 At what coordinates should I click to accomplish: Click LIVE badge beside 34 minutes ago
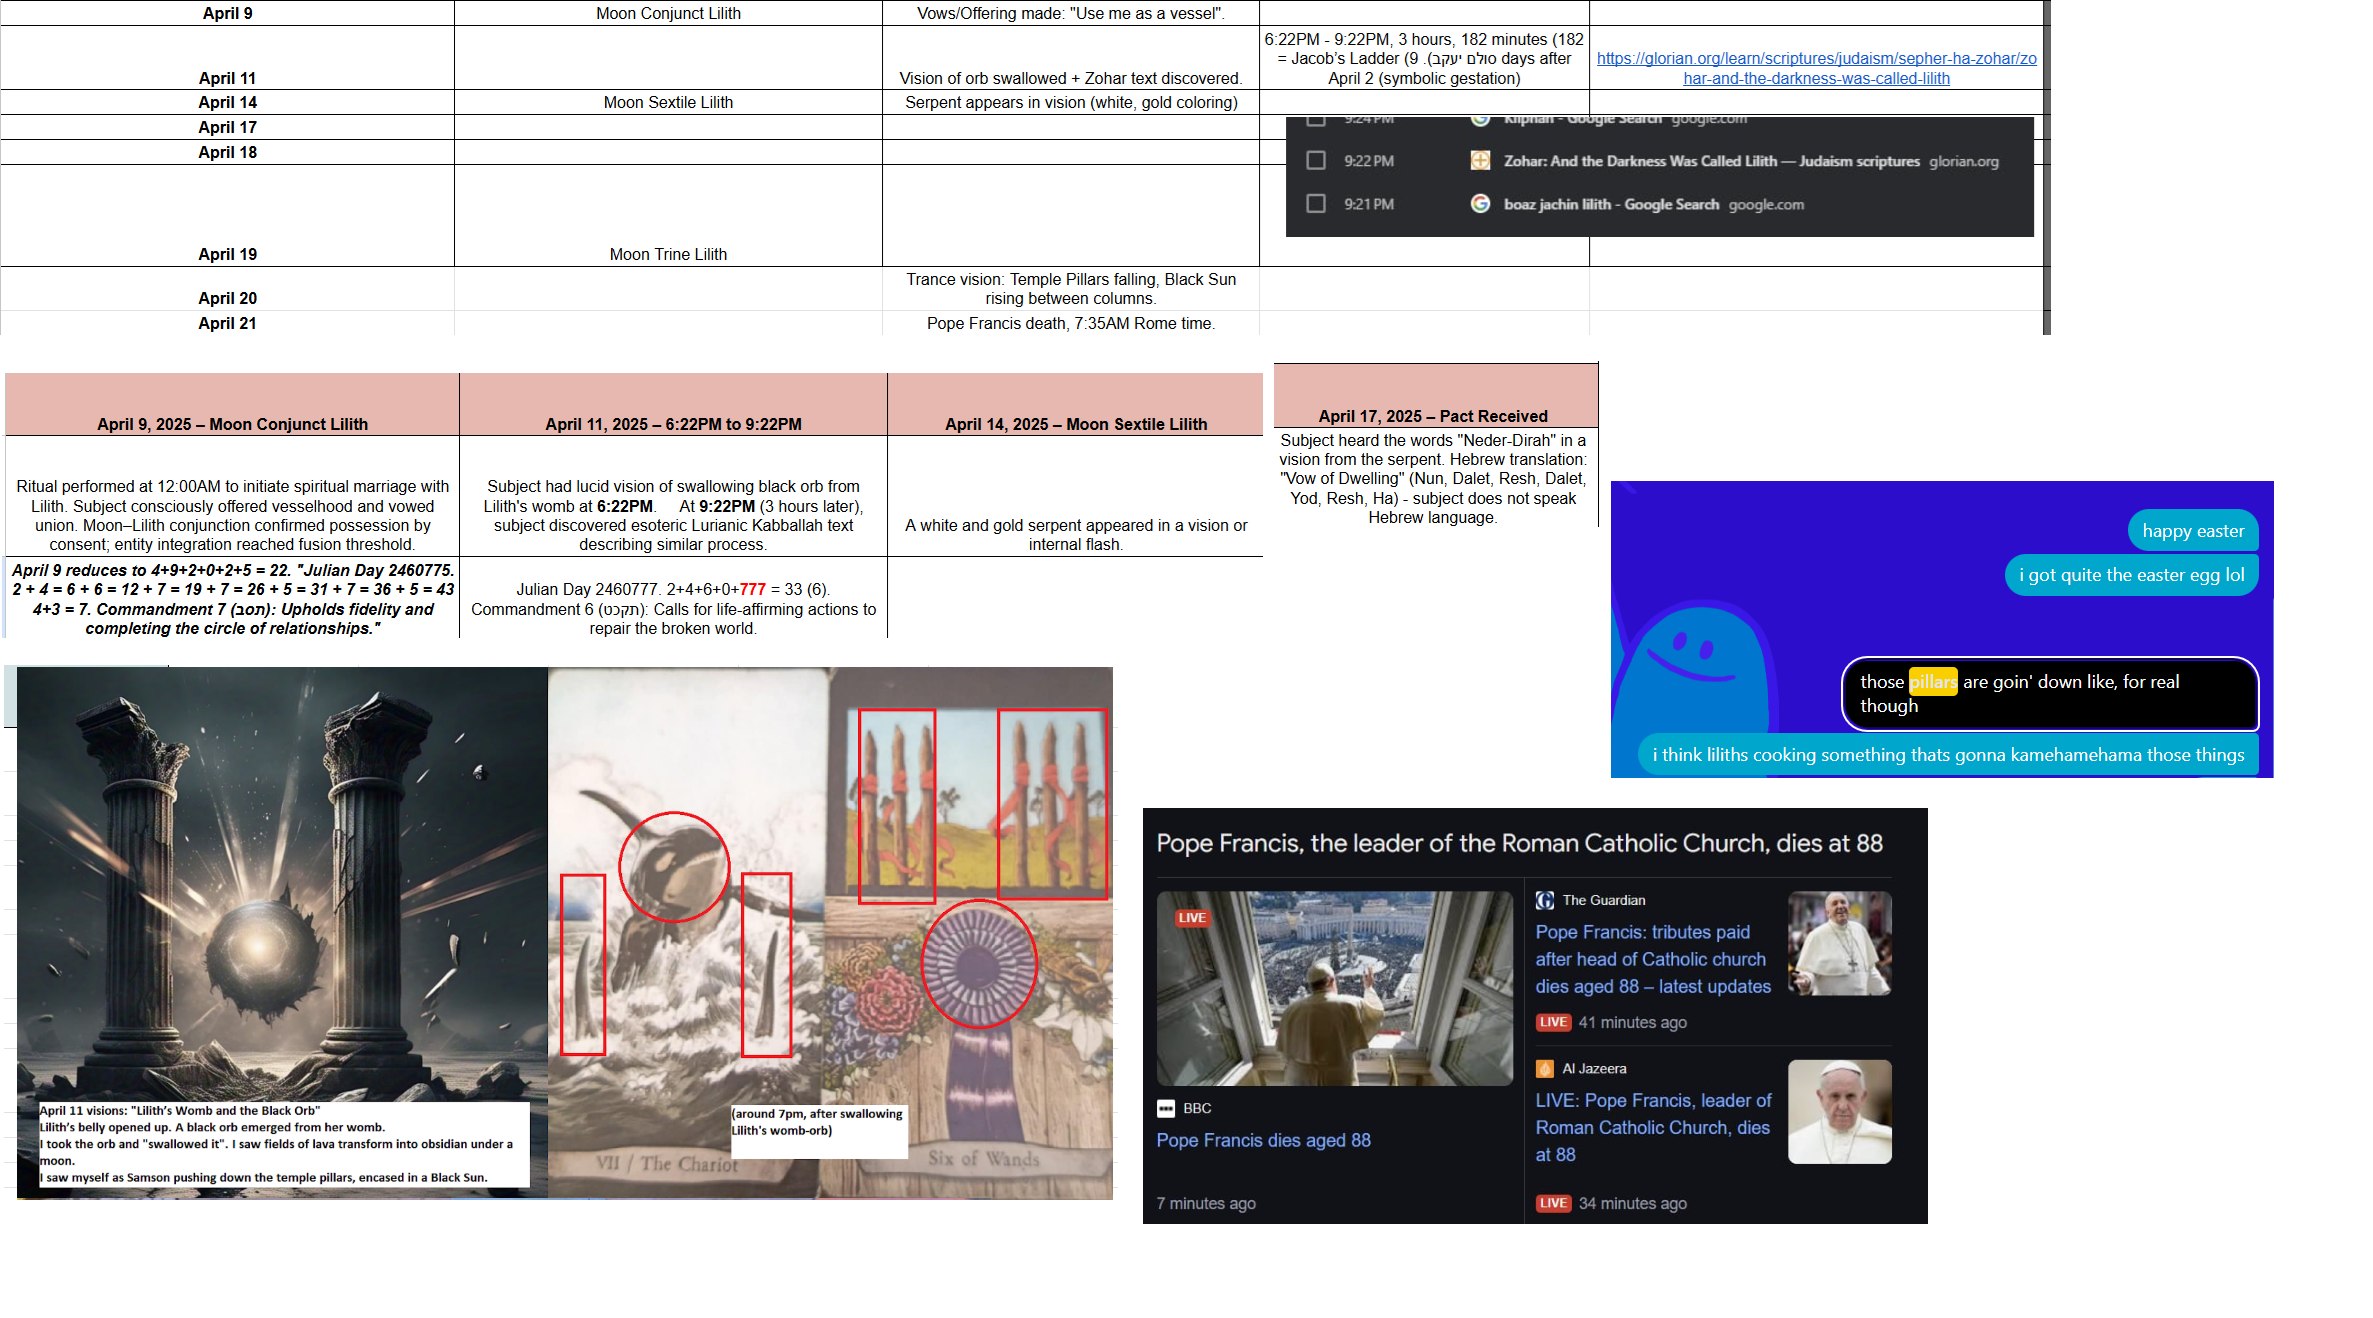1553,1203
